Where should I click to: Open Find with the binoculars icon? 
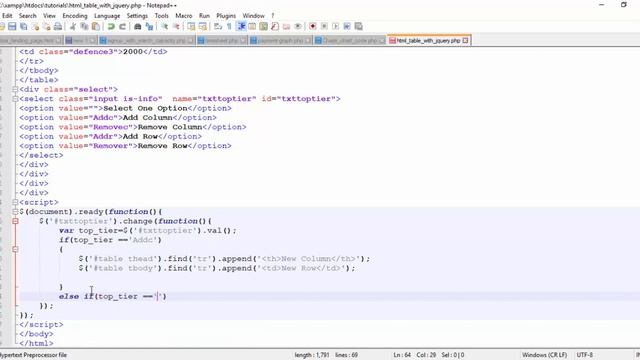pos(138,27)
